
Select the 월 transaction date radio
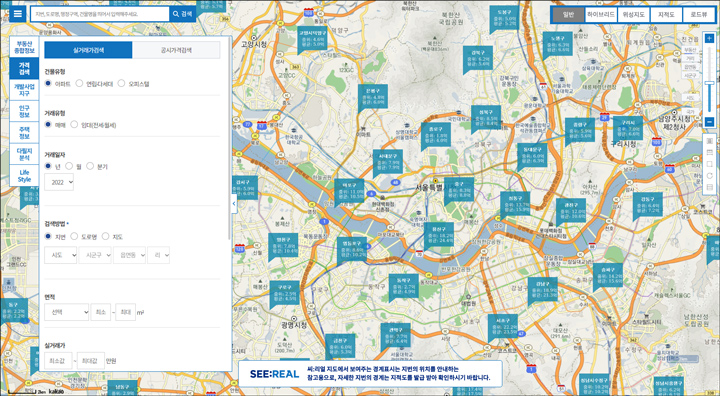pos(69,166)
